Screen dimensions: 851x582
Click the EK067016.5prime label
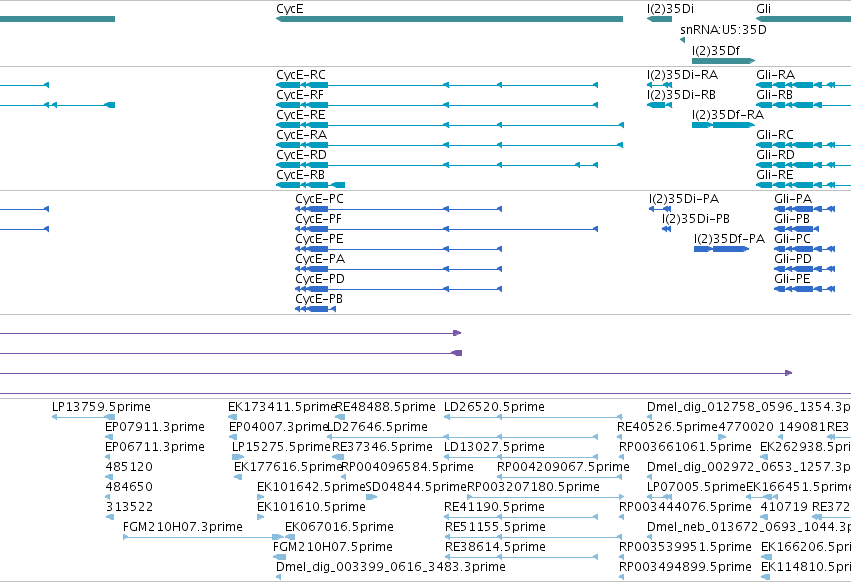pos(339,527)
